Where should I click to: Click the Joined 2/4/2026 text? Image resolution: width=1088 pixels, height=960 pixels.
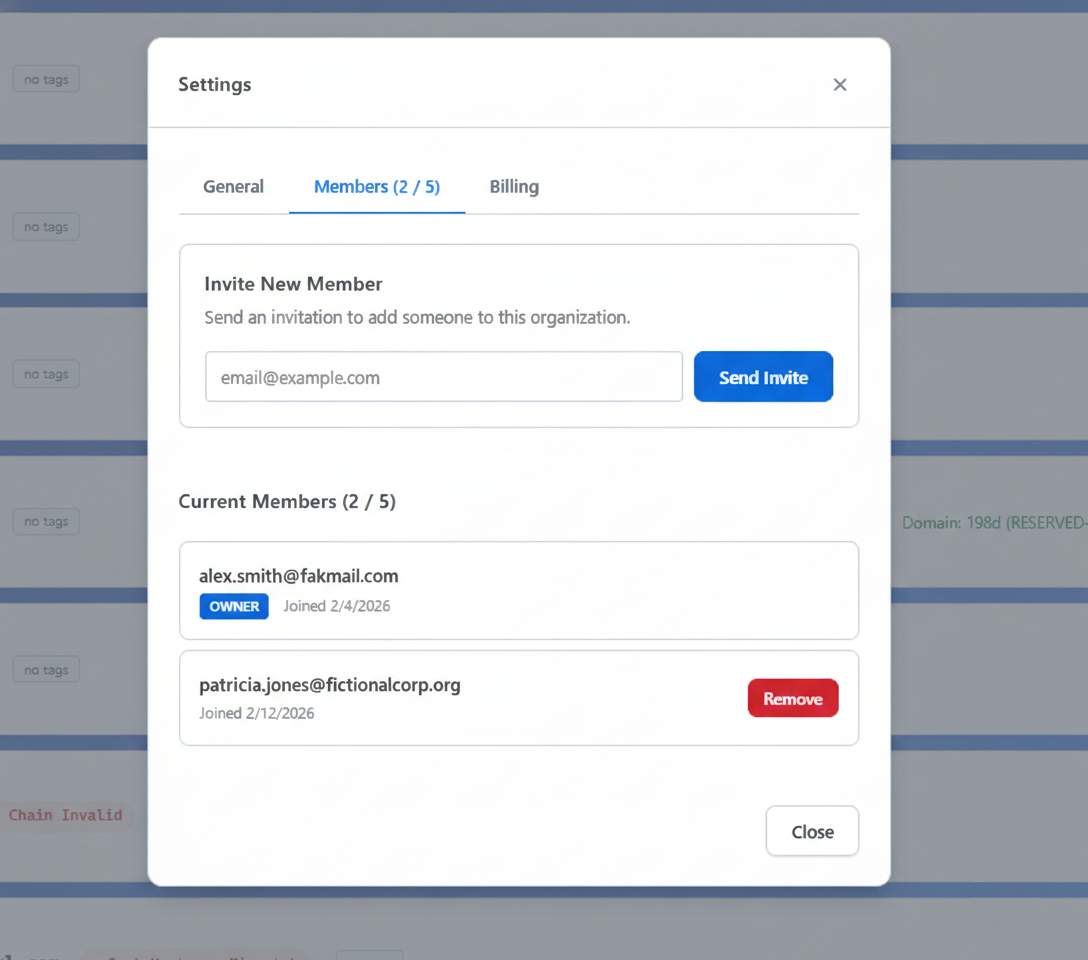[337, 606]
